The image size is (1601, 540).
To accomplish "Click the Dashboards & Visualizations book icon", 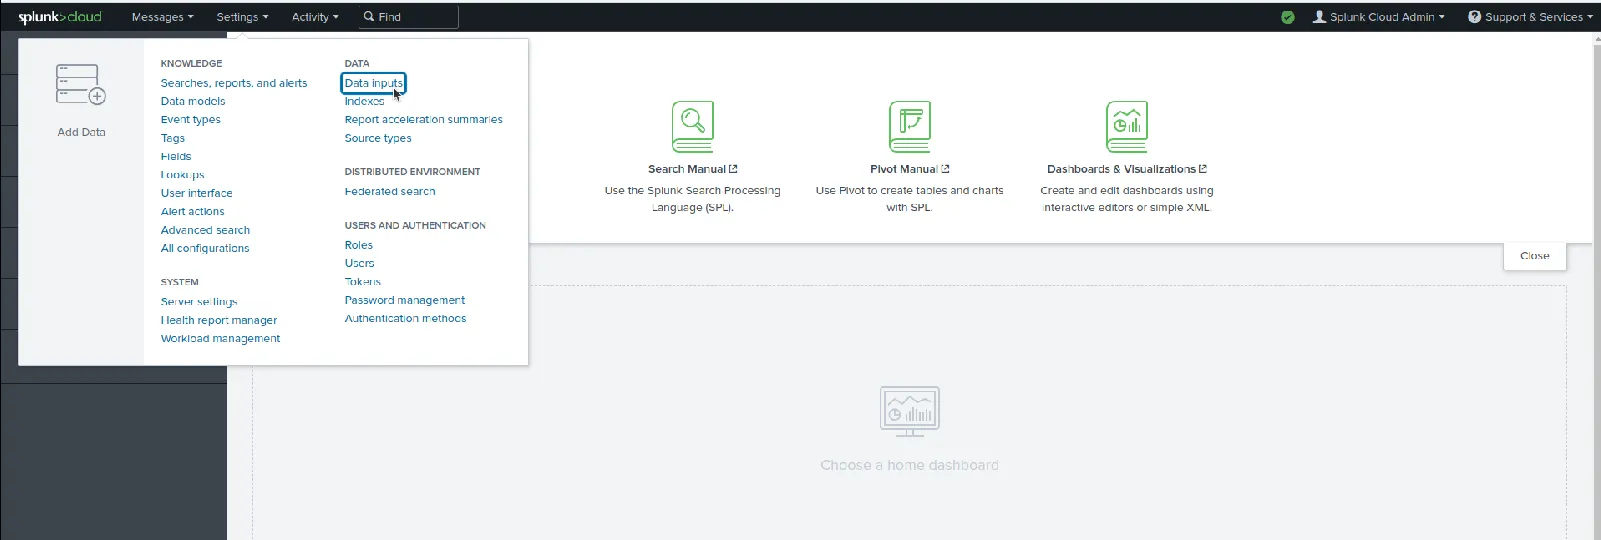I will click(x=1127, y=127).
